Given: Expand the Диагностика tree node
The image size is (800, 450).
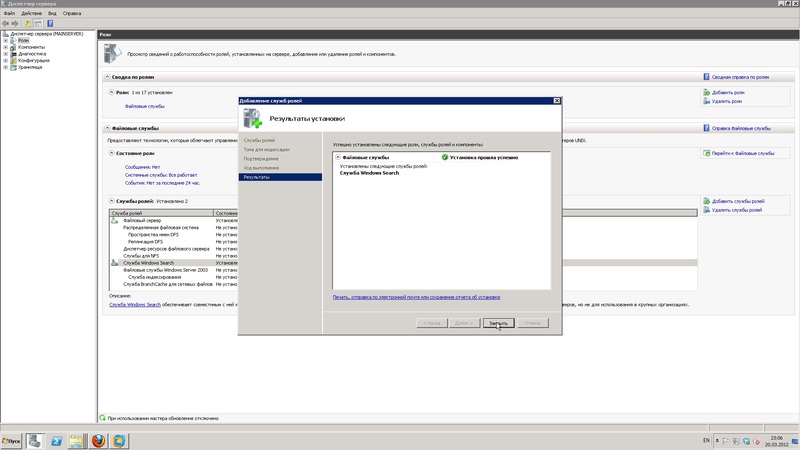Looking at the screenshot, I should [6, 54].
